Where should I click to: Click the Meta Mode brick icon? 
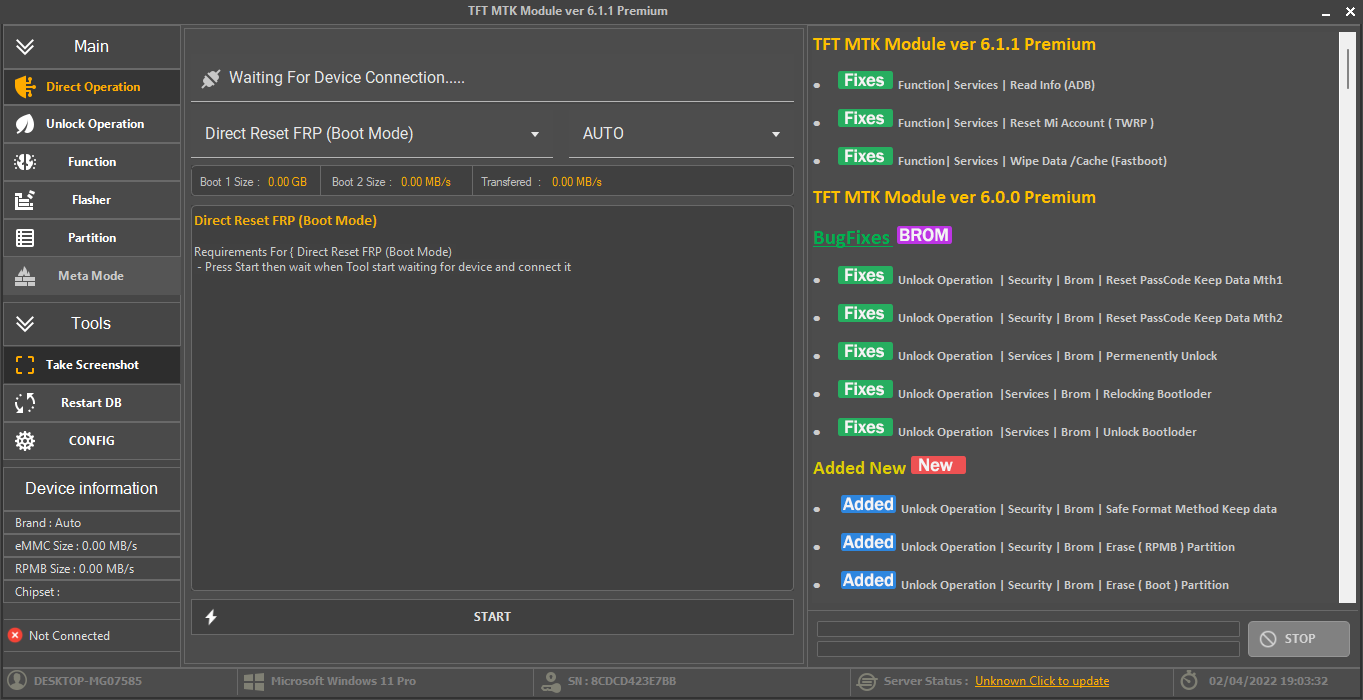pyautogui.click(x=25, y=276)
